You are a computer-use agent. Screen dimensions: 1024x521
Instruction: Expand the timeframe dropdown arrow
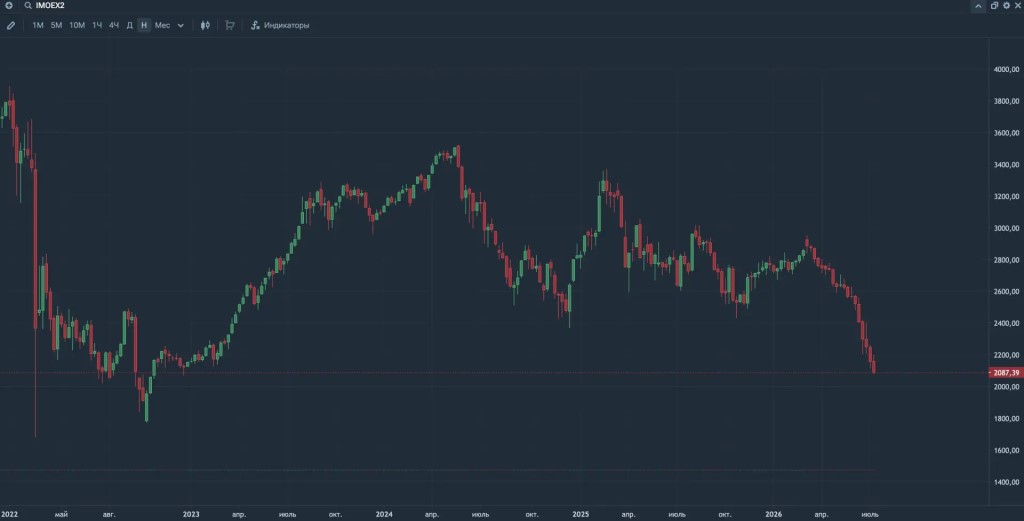pyautogui.click(x=180, y=25)
